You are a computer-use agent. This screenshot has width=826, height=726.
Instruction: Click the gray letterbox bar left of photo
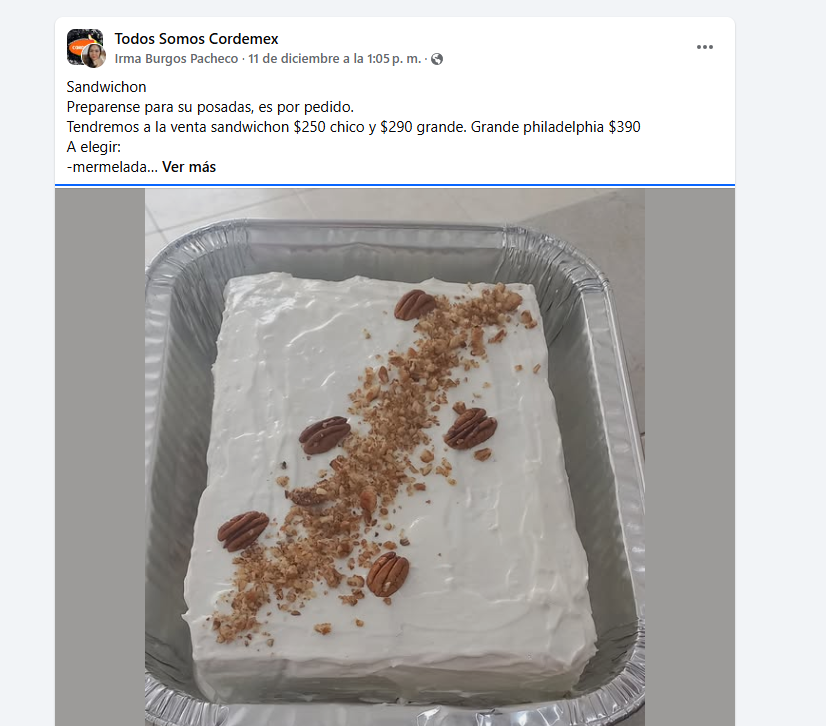[x=100, y=457]
